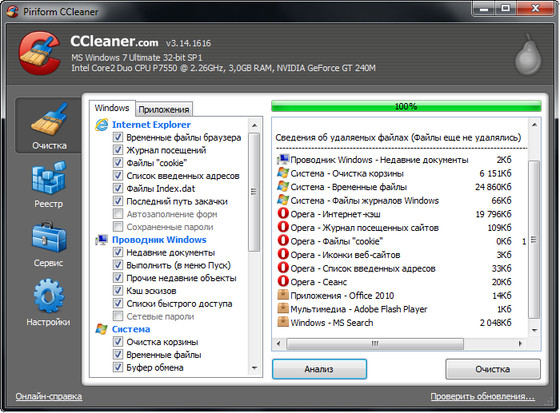Click the Система category flag icon

point(102,329)
